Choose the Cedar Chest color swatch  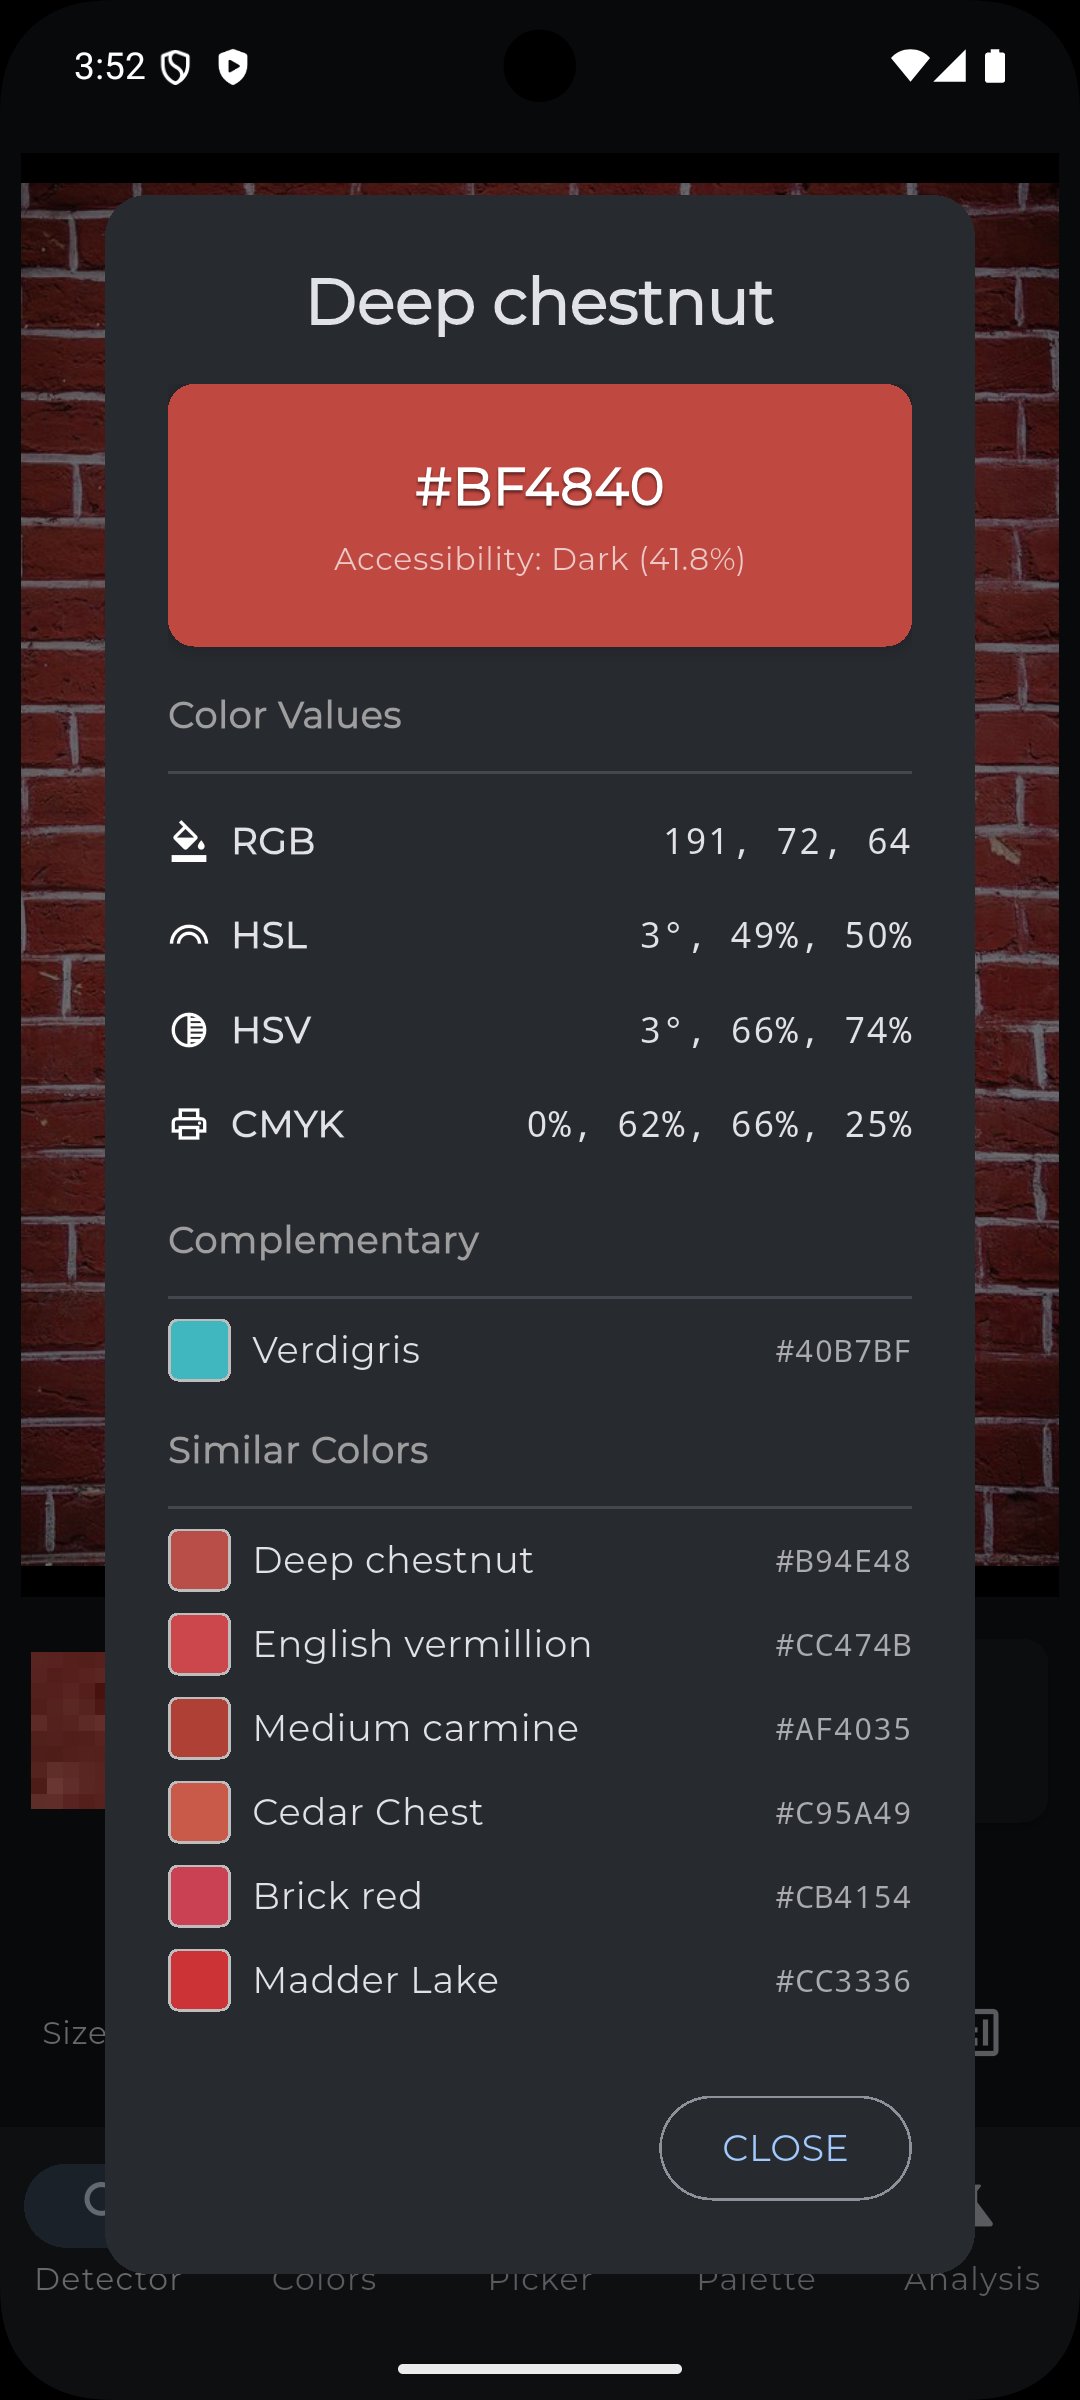click(199, 1812)
